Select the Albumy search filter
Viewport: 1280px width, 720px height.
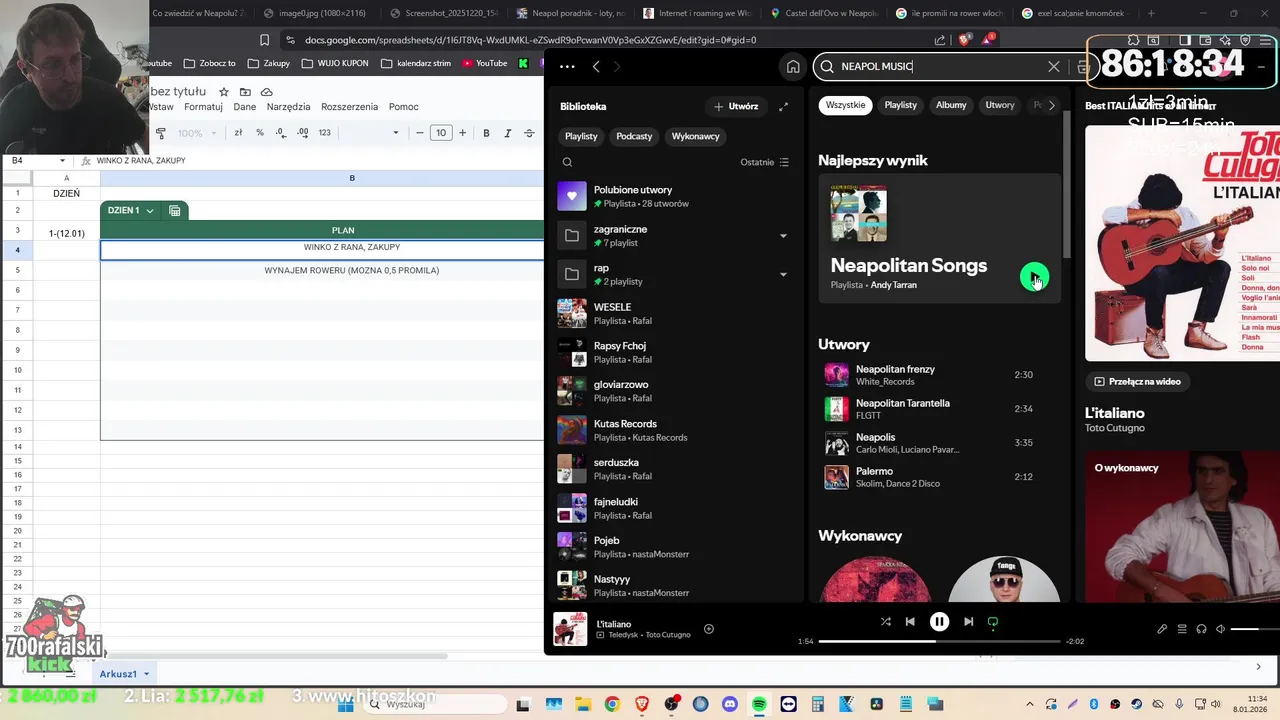tap(951, 105)
